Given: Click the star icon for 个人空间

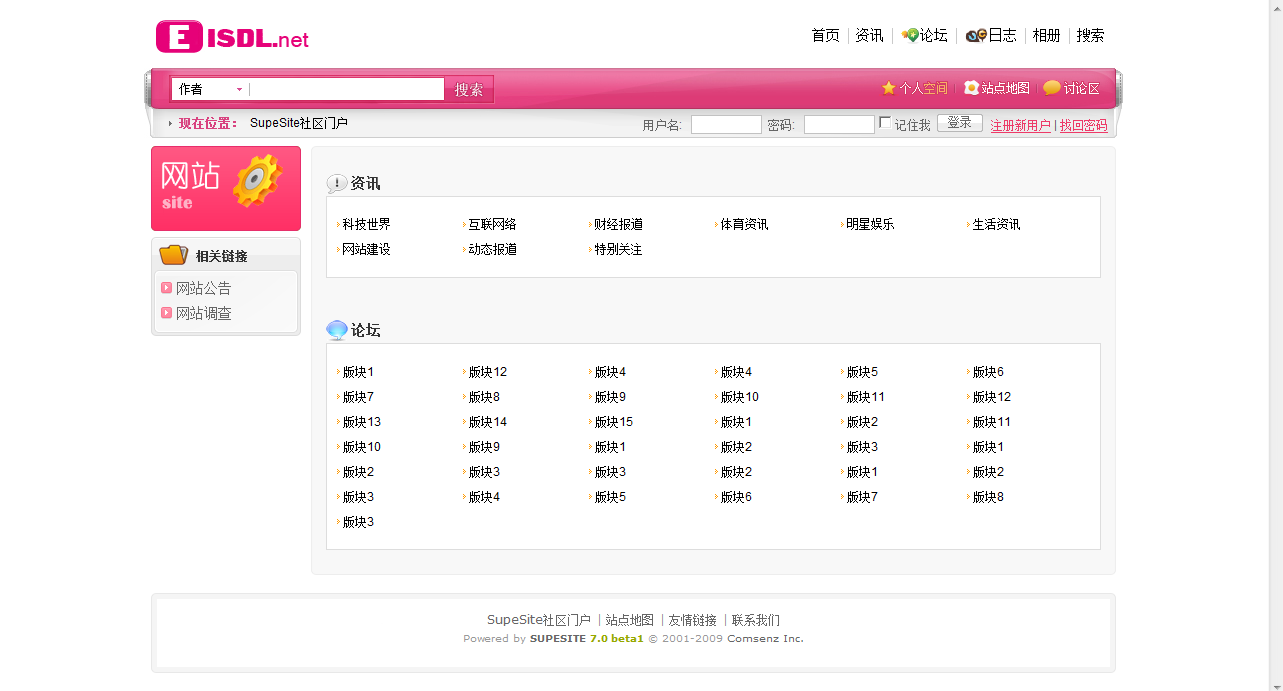Looking at the screenshot, I should 888,88.
